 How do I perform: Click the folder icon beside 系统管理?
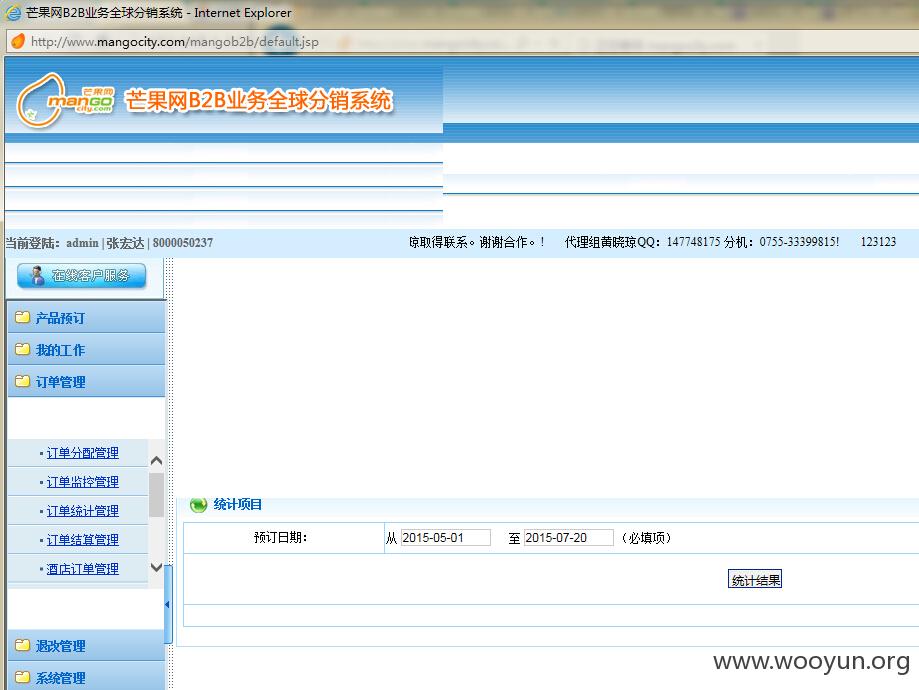(x=22, y=678)
